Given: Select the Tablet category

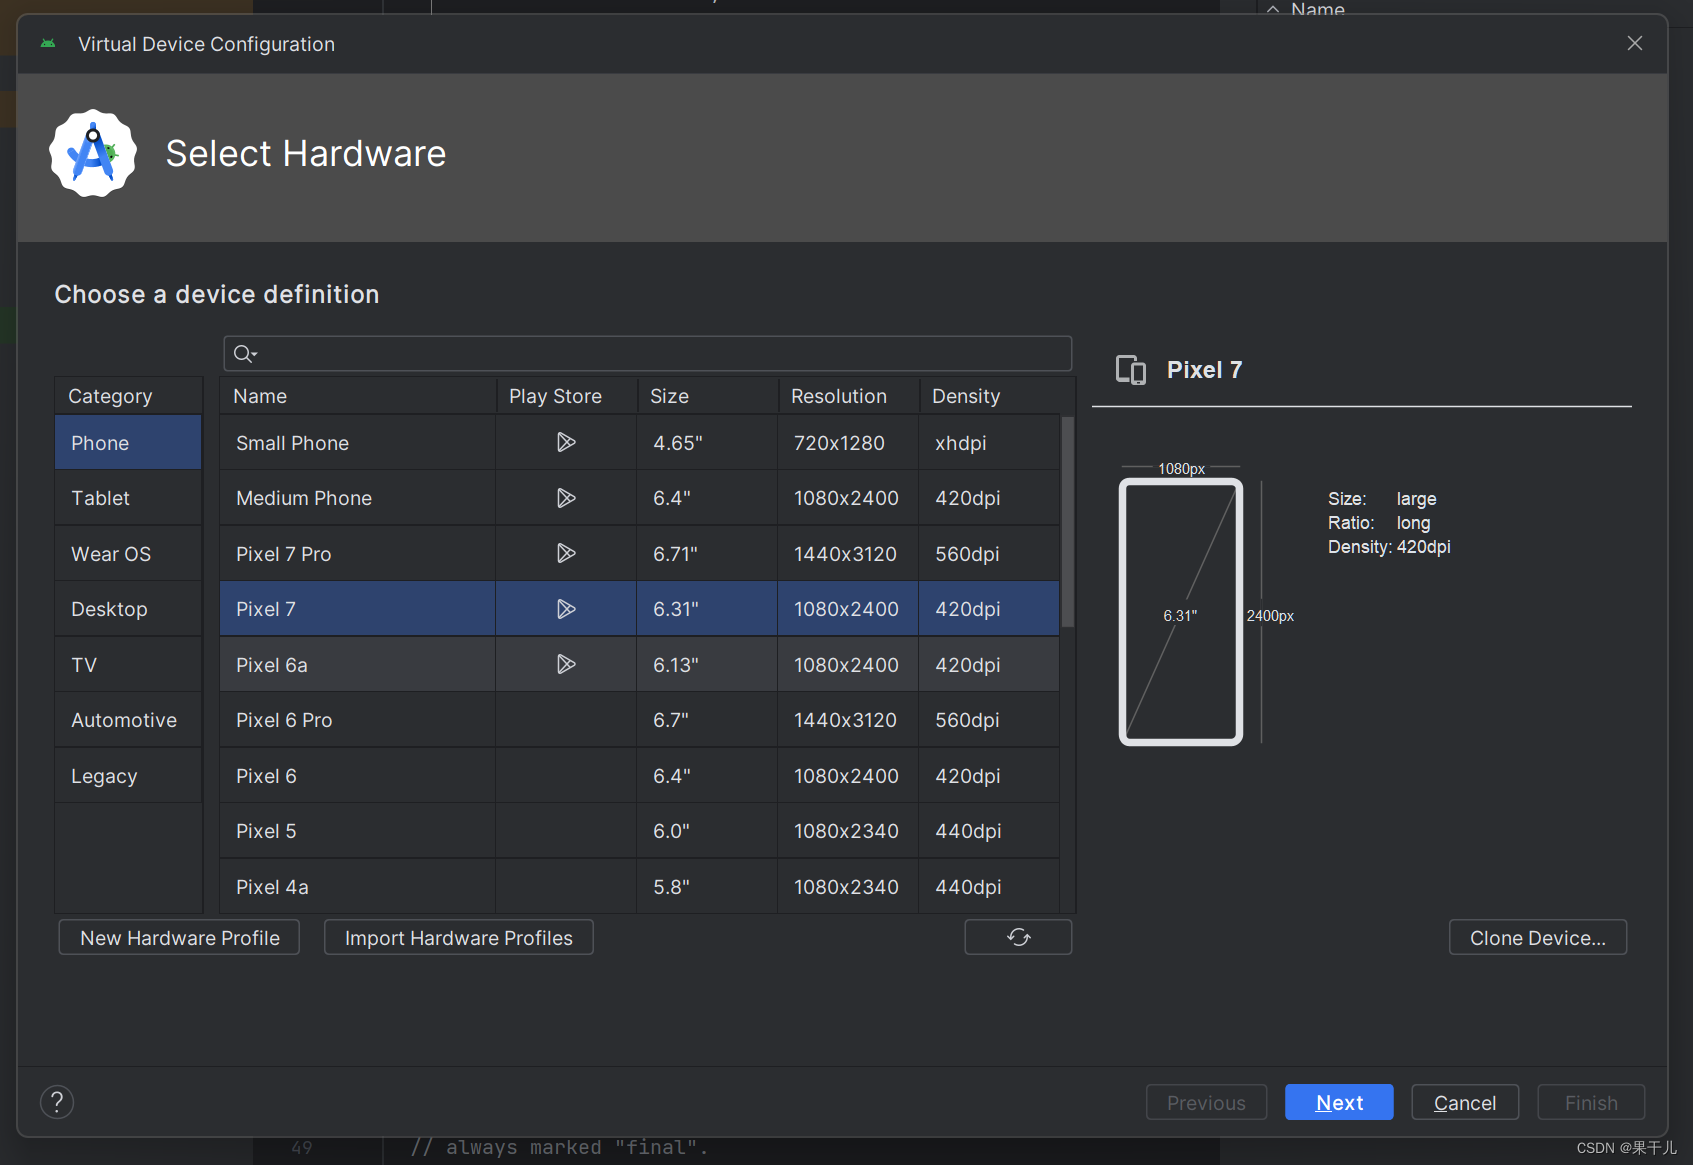Looking at the screenshot, I should point(128,498).
